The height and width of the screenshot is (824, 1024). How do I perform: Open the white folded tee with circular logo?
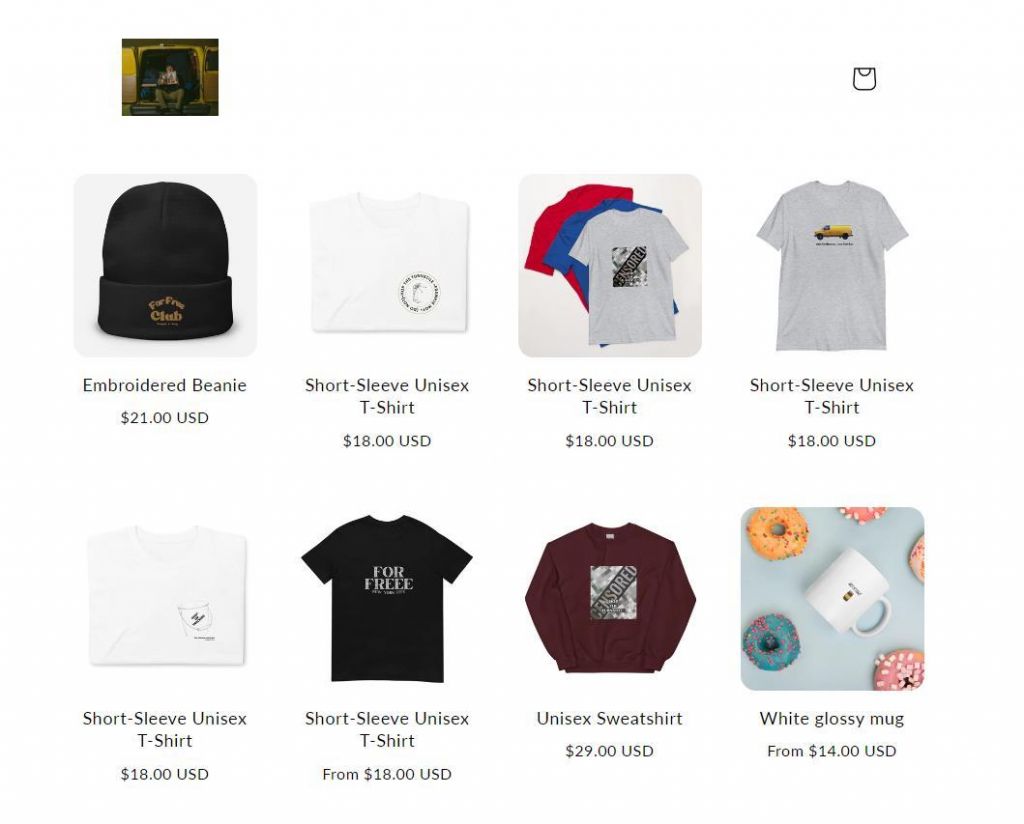[387, 265]
